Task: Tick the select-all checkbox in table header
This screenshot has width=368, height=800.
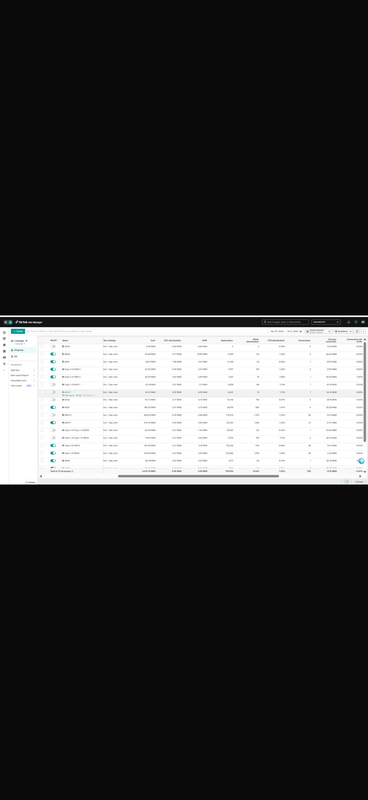Action: (x=42, y=340)
